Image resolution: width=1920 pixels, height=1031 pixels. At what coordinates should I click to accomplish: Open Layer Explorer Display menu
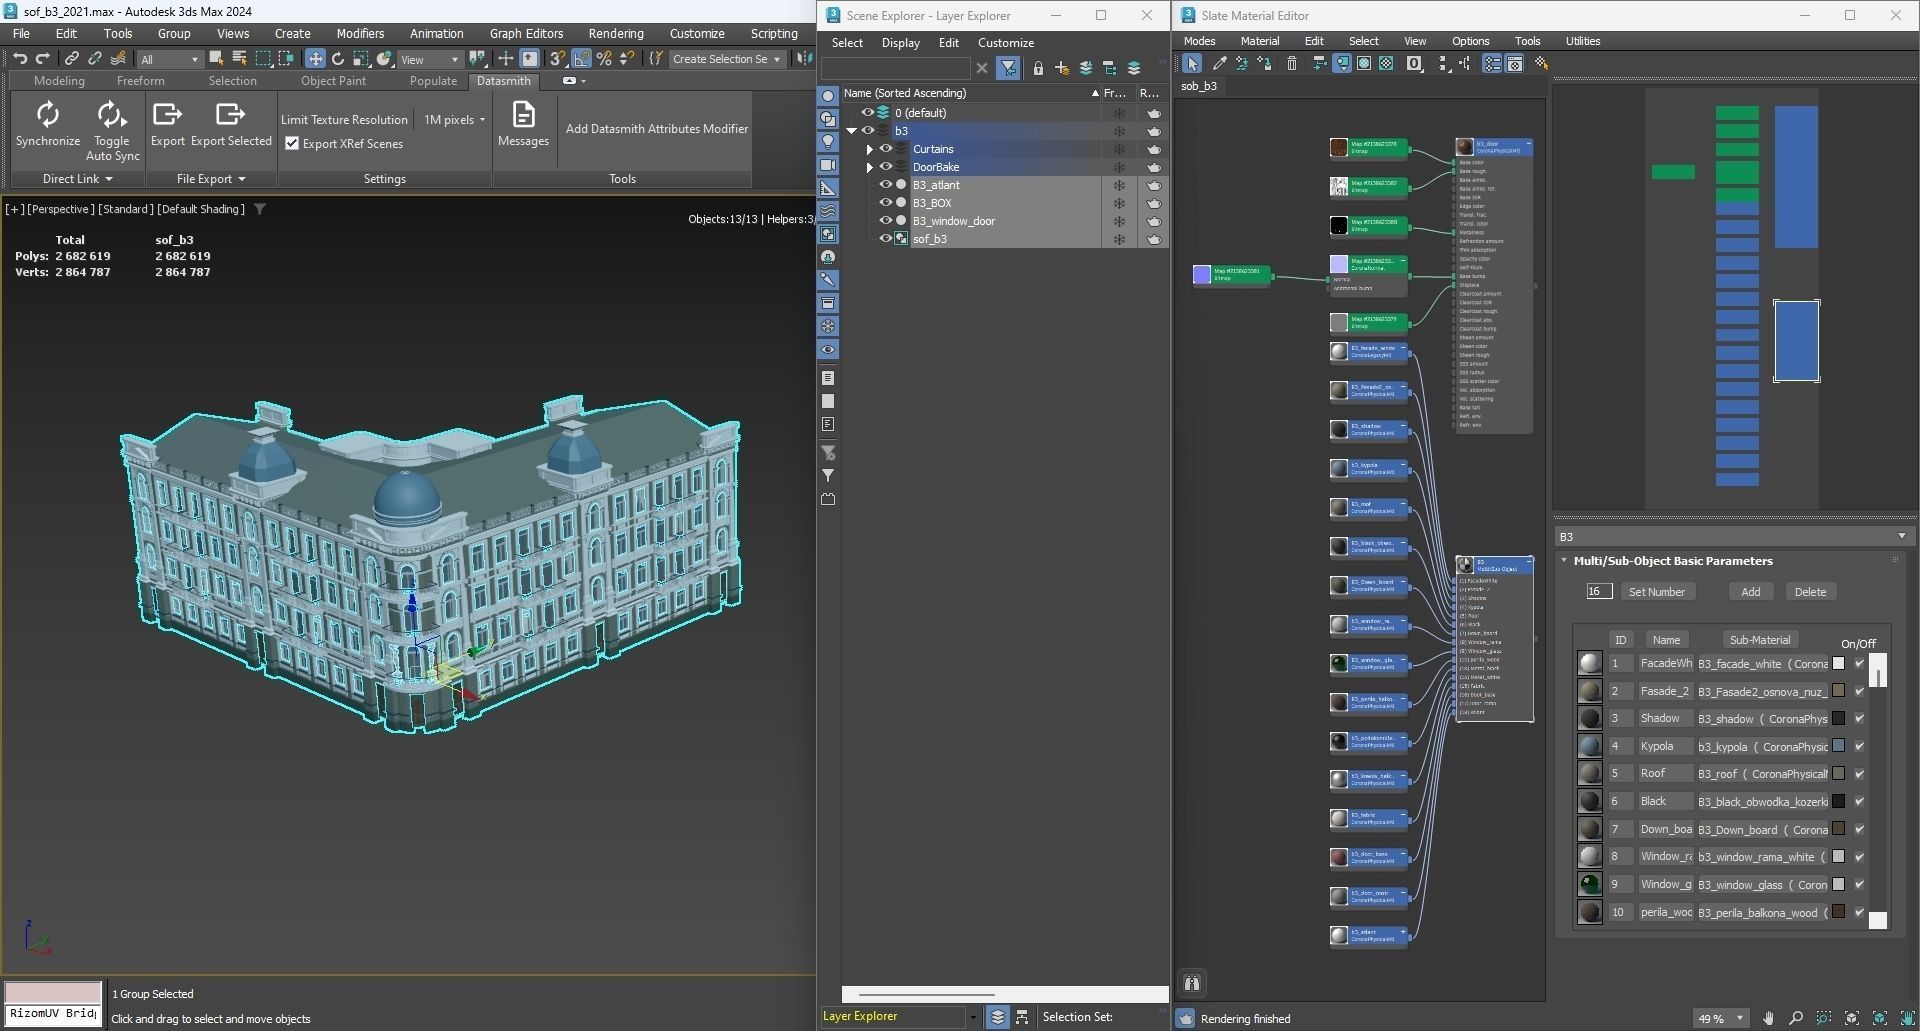(900, 43)
